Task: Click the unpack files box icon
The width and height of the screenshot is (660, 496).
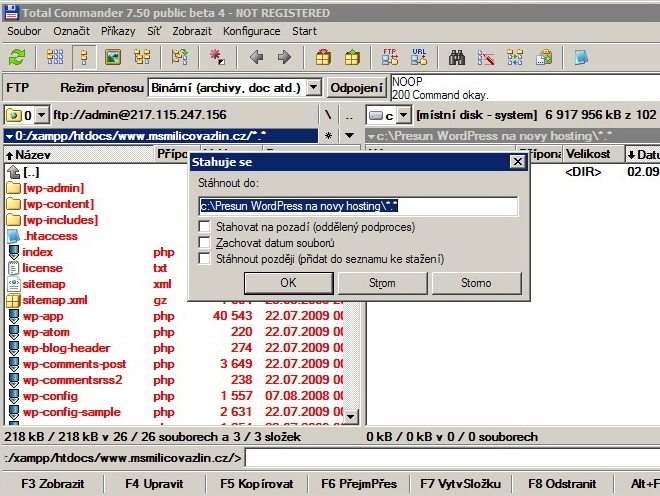Action: click(352, 57)
